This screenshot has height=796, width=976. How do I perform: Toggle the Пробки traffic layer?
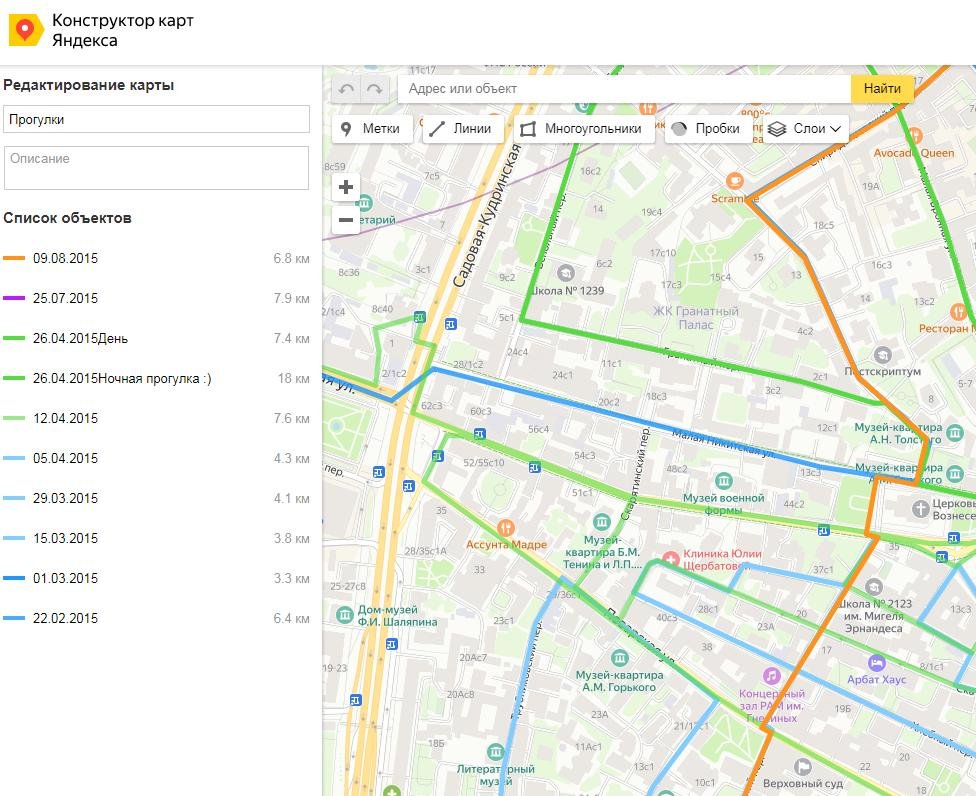tap(706, 129)
